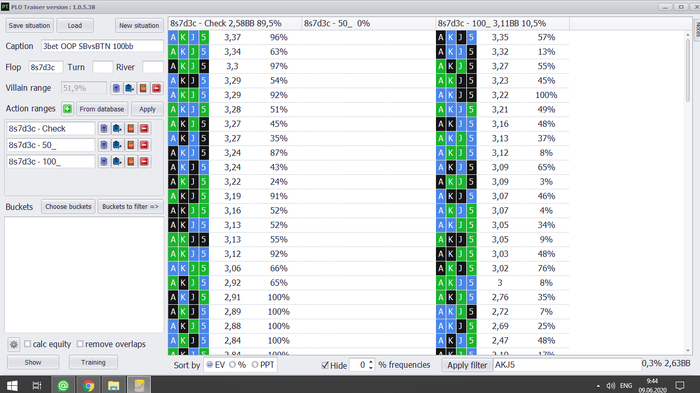Uncheck the Hide checkbox
Image resolution: width=700 pixels, height=393 pixels.
(325, 365)
